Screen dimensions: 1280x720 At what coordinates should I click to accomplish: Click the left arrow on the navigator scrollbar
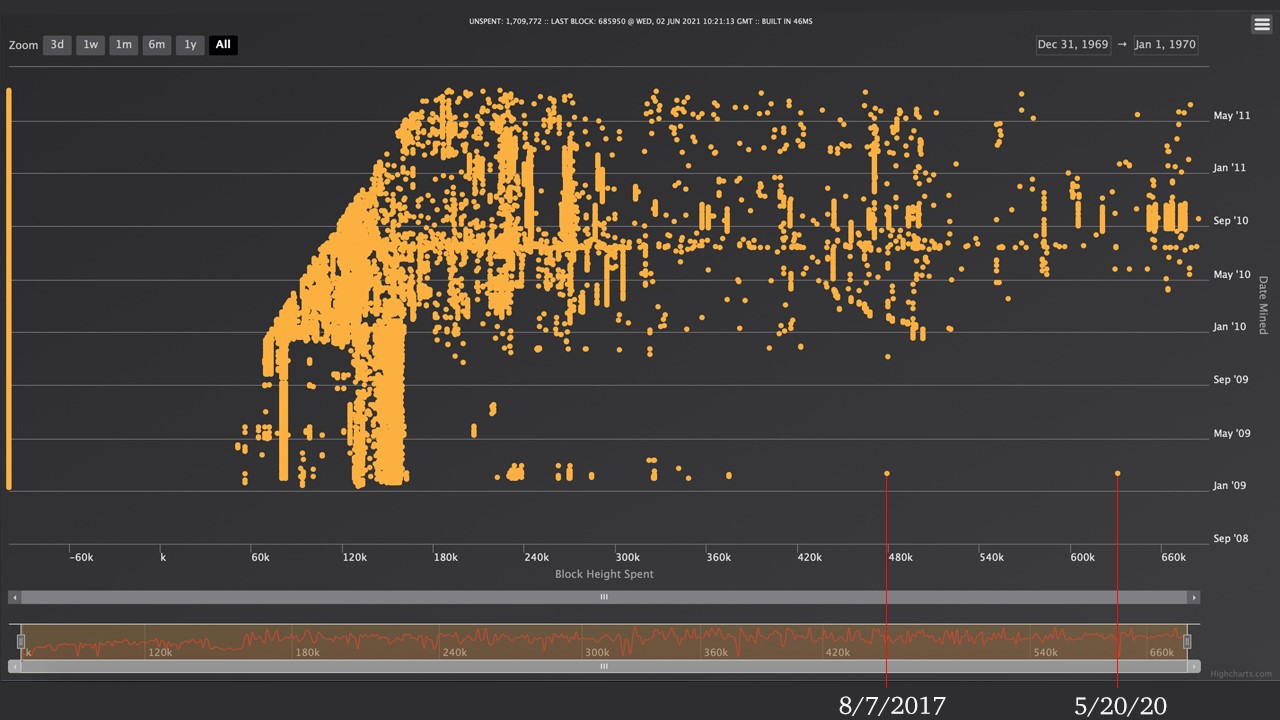click(15, 666)
